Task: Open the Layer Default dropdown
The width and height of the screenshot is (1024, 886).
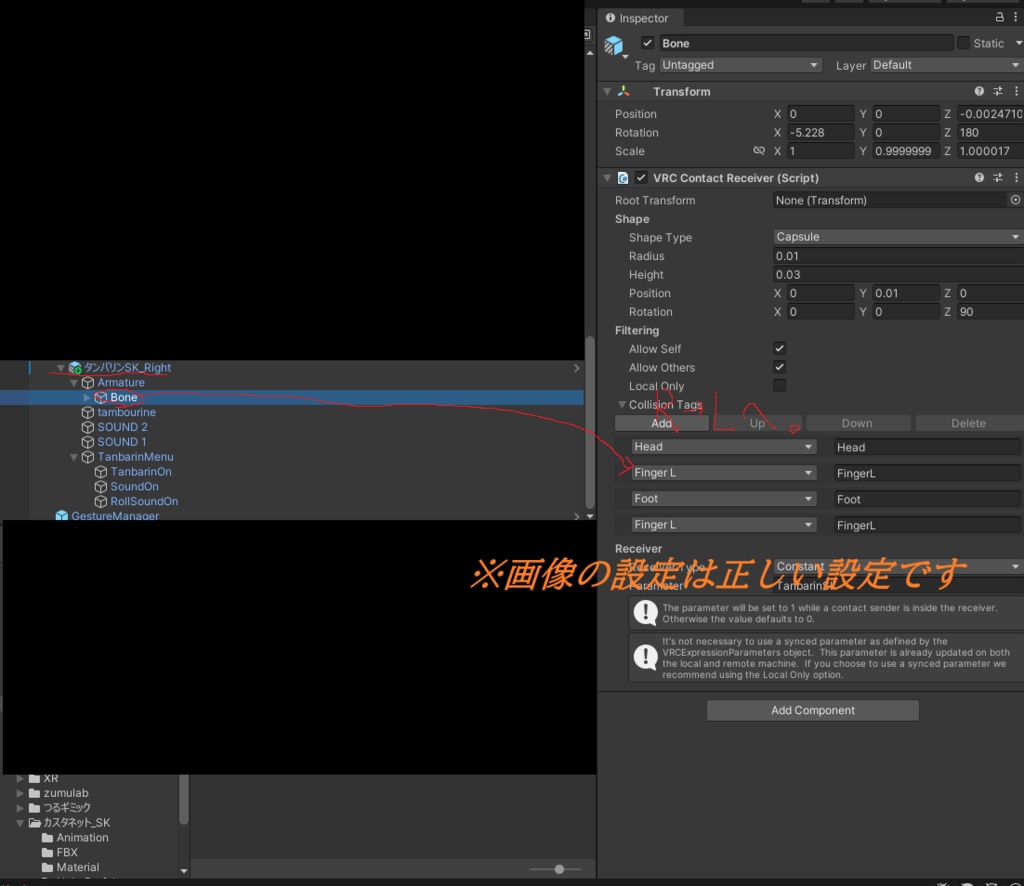Action: tap(947, 65)
